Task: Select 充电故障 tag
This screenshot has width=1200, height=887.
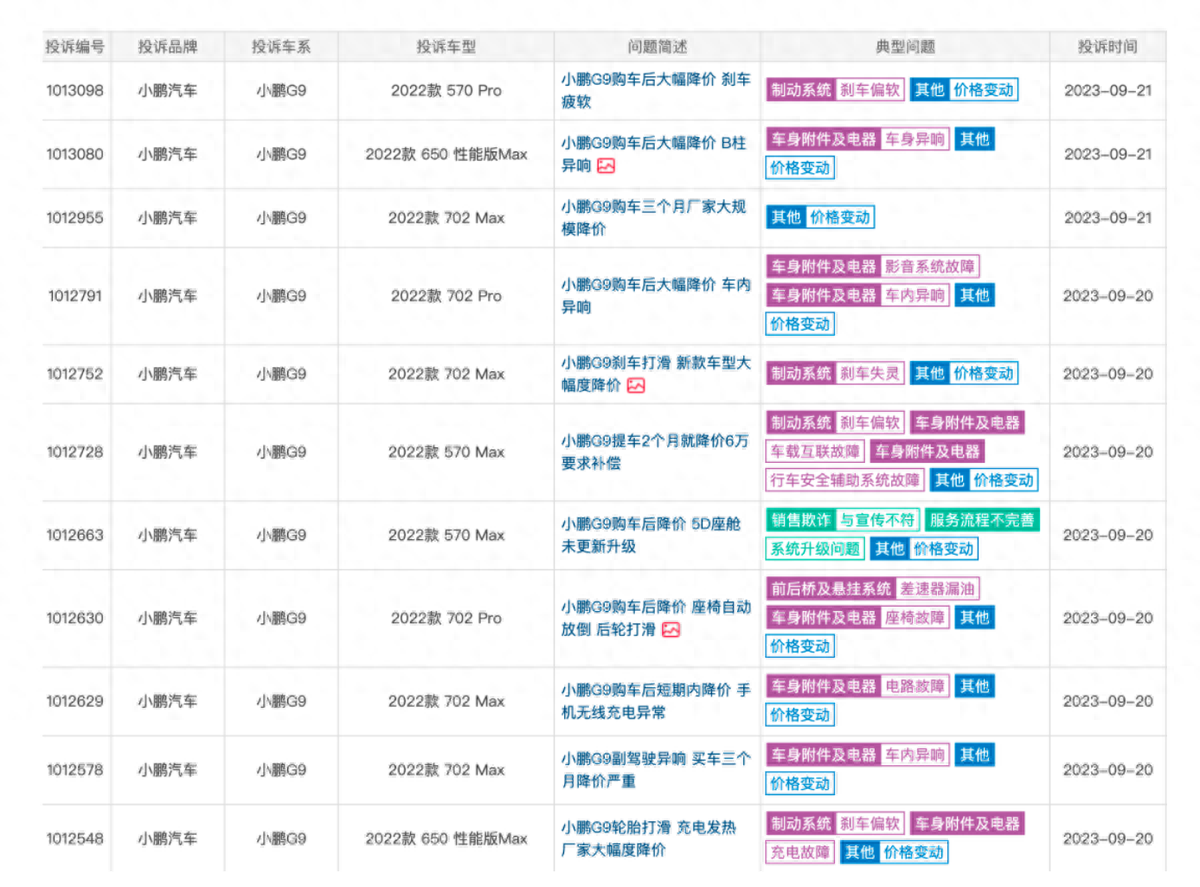Action: coord(801,853)
